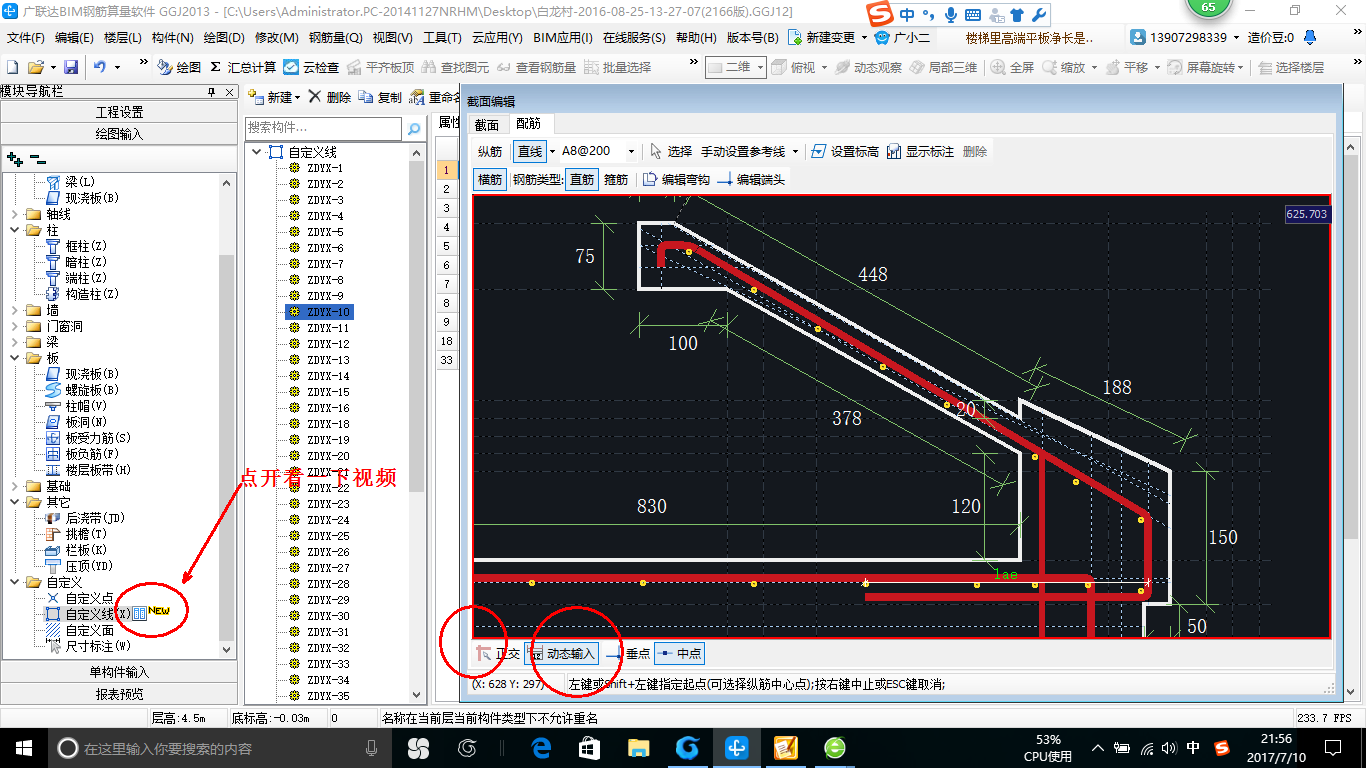Click 全屏 full screen zoom icon
Image resolution: width=1366 pixels, height=768 pixels.
pos(1012,67)
